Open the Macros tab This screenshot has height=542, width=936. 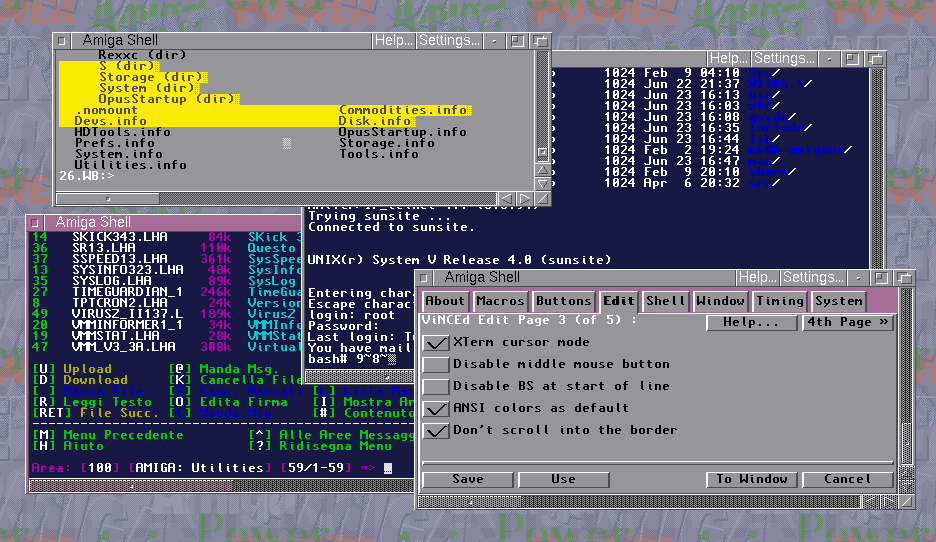500,301
